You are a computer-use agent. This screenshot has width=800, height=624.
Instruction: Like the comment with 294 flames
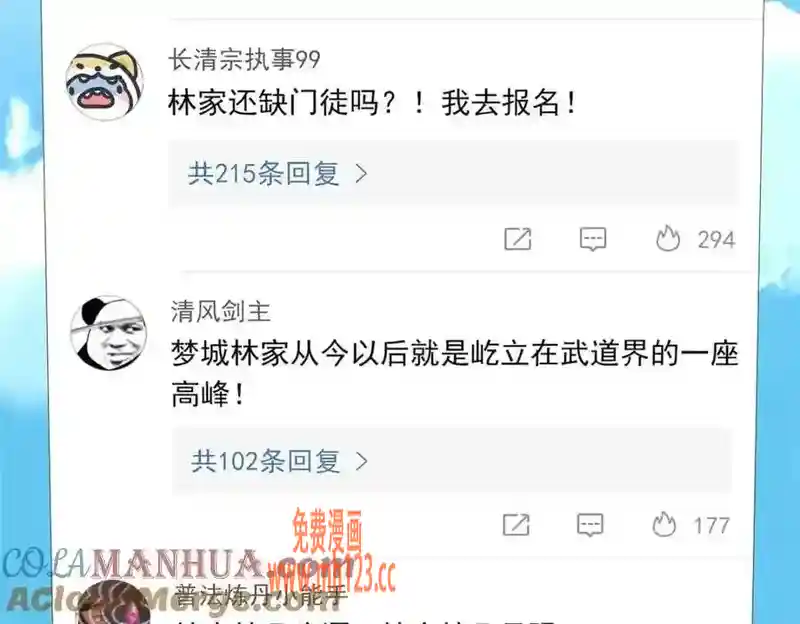668,238
